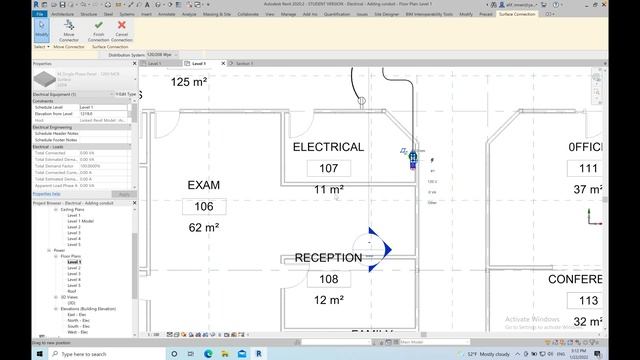Open the Revit application R button
The image size is (640, 360).
point(36,4)
